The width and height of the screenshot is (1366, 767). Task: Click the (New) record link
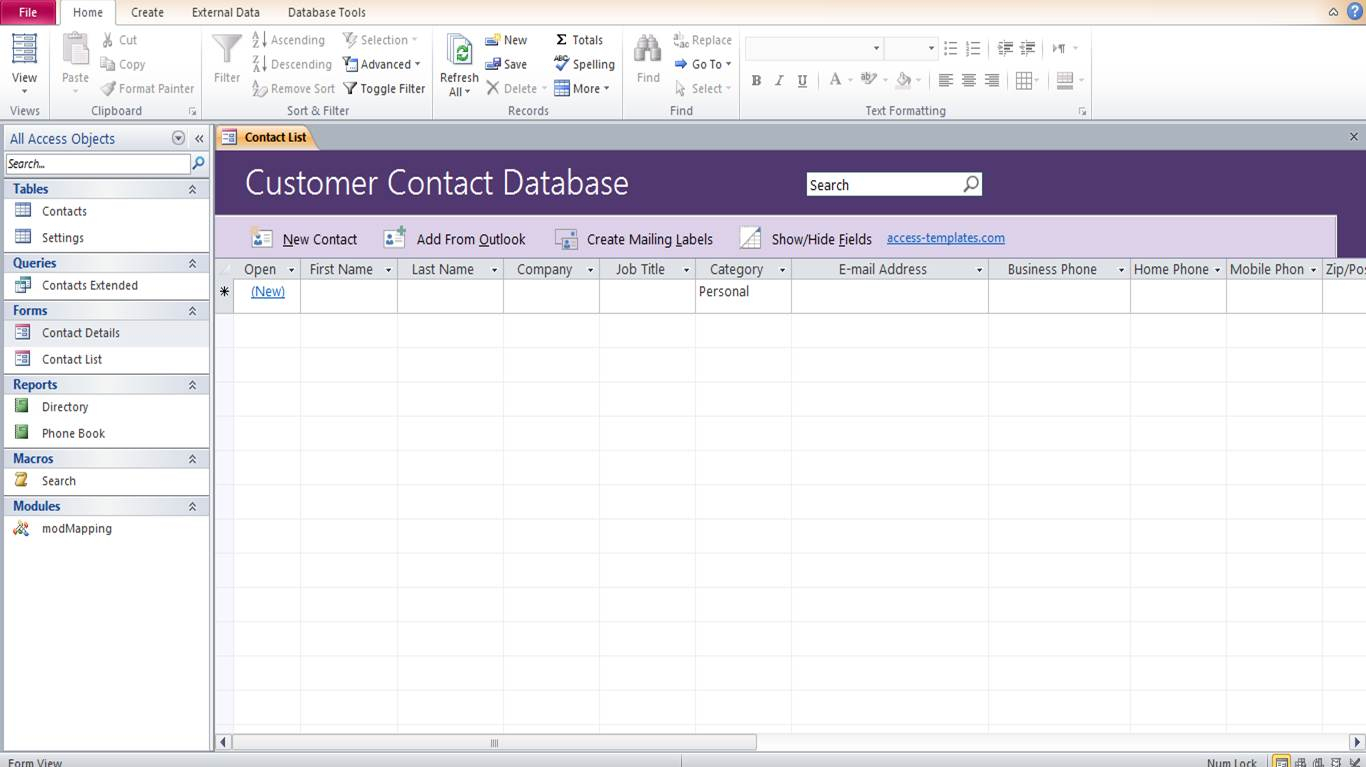pyautogui.click(x=267, y=291)
